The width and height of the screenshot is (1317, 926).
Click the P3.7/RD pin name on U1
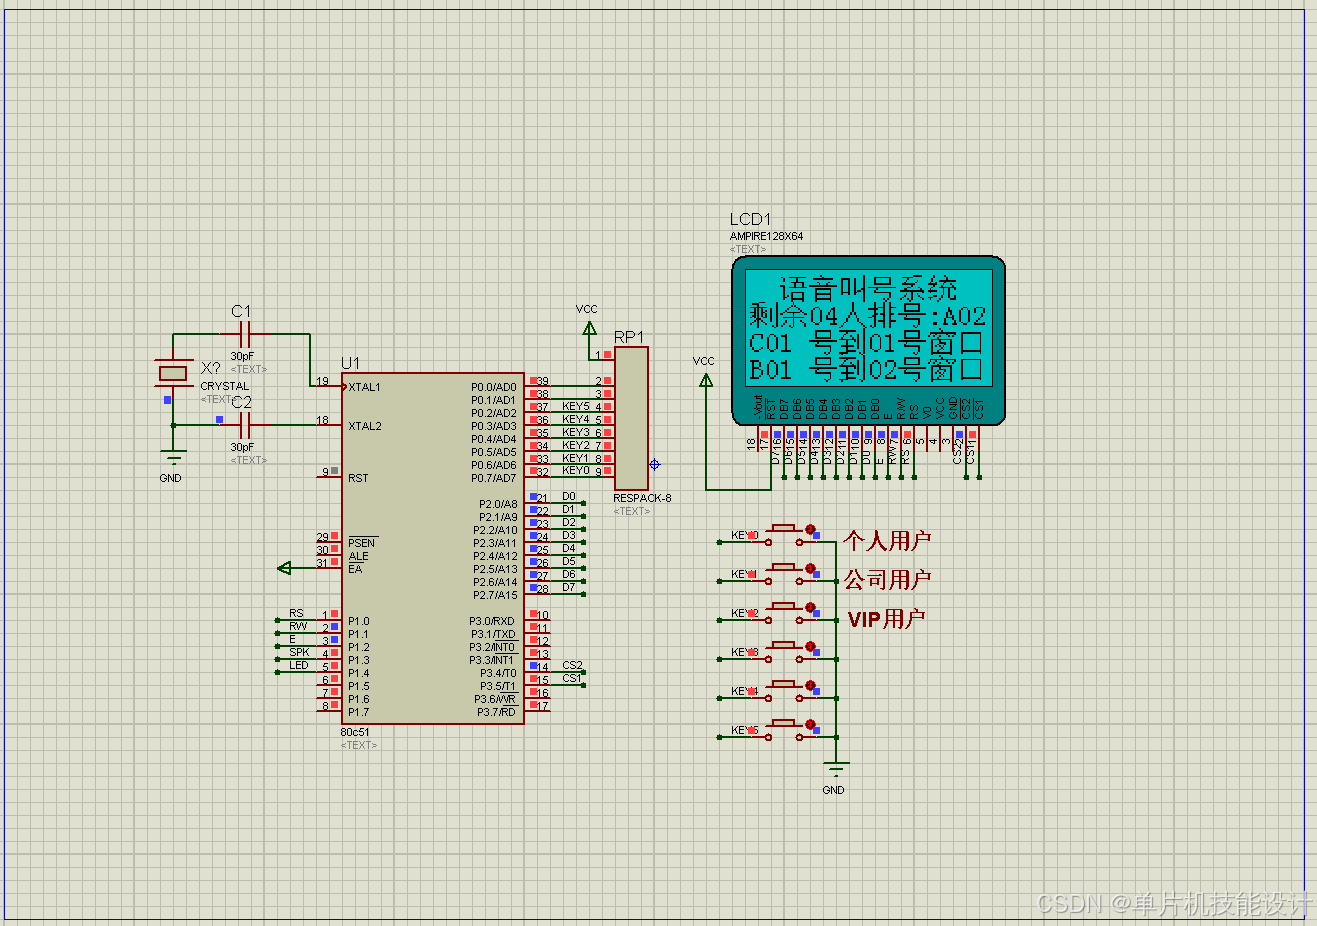tap(497, 712)
